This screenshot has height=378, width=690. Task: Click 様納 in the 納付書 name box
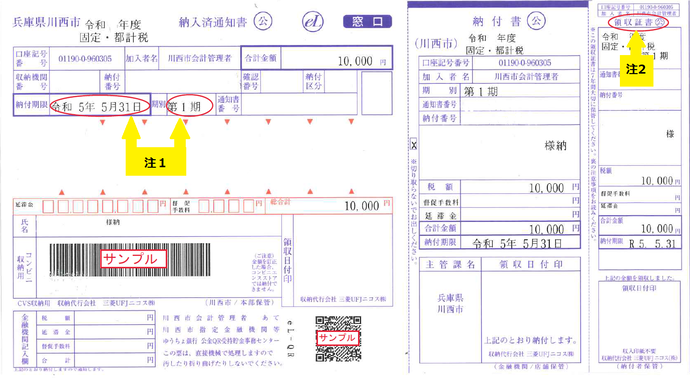coord(555,146)
